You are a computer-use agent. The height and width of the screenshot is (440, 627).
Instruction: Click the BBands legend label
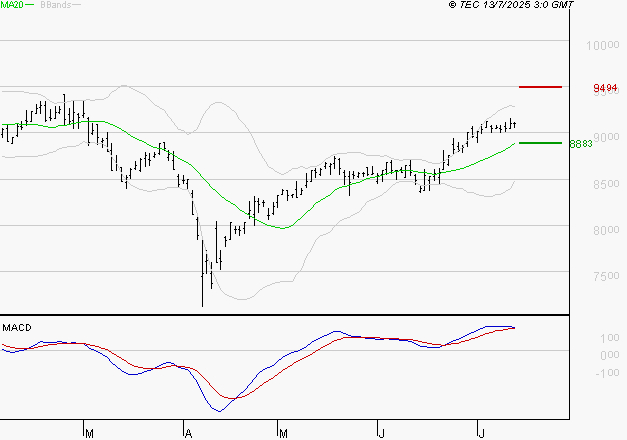tap(56, 5)
